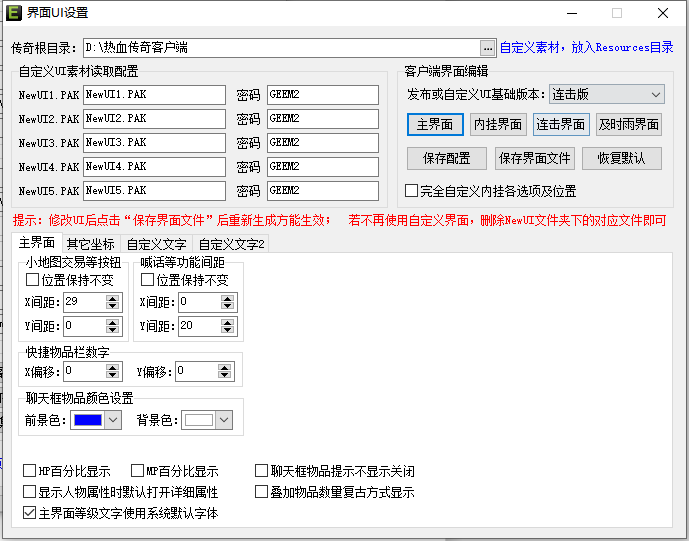Screen dimensions: 689x541
Task: Edit 密码 field for NewUI4.PAK
Action: pos(323,167)
